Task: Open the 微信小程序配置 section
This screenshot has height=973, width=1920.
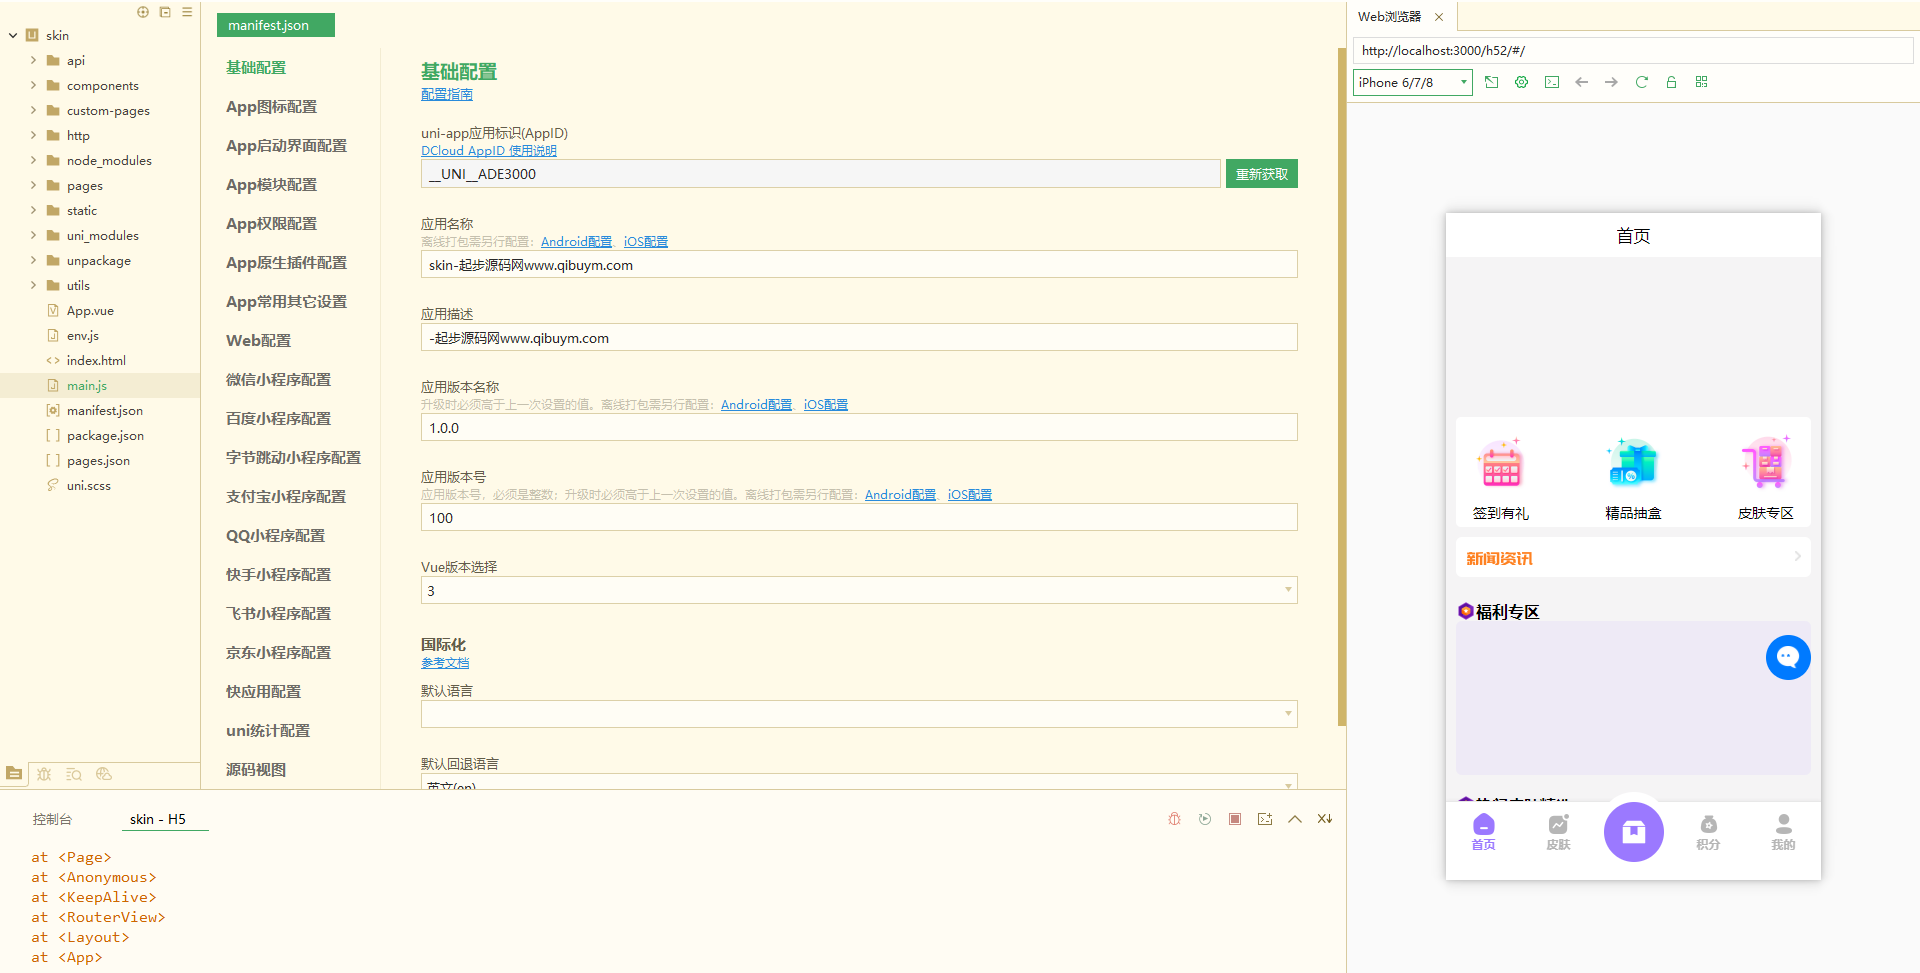Action: tap(278, 379)
